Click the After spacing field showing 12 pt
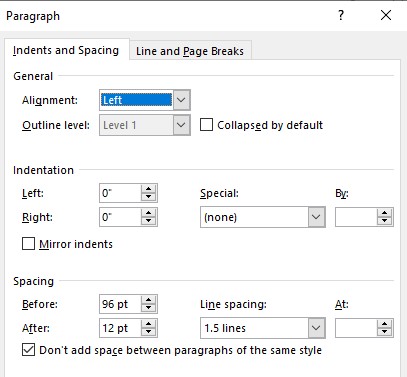 [120, 328]
